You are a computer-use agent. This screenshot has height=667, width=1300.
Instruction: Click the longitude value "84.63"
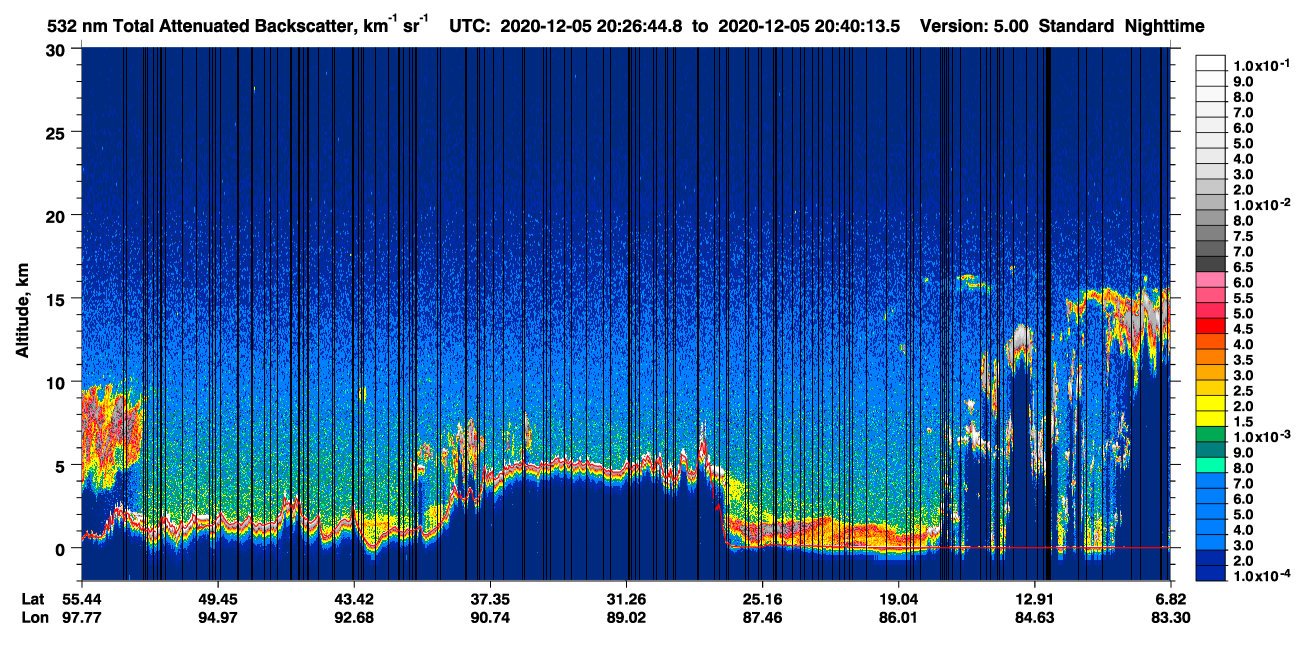pyautogui.click(x=1034, y=617)
